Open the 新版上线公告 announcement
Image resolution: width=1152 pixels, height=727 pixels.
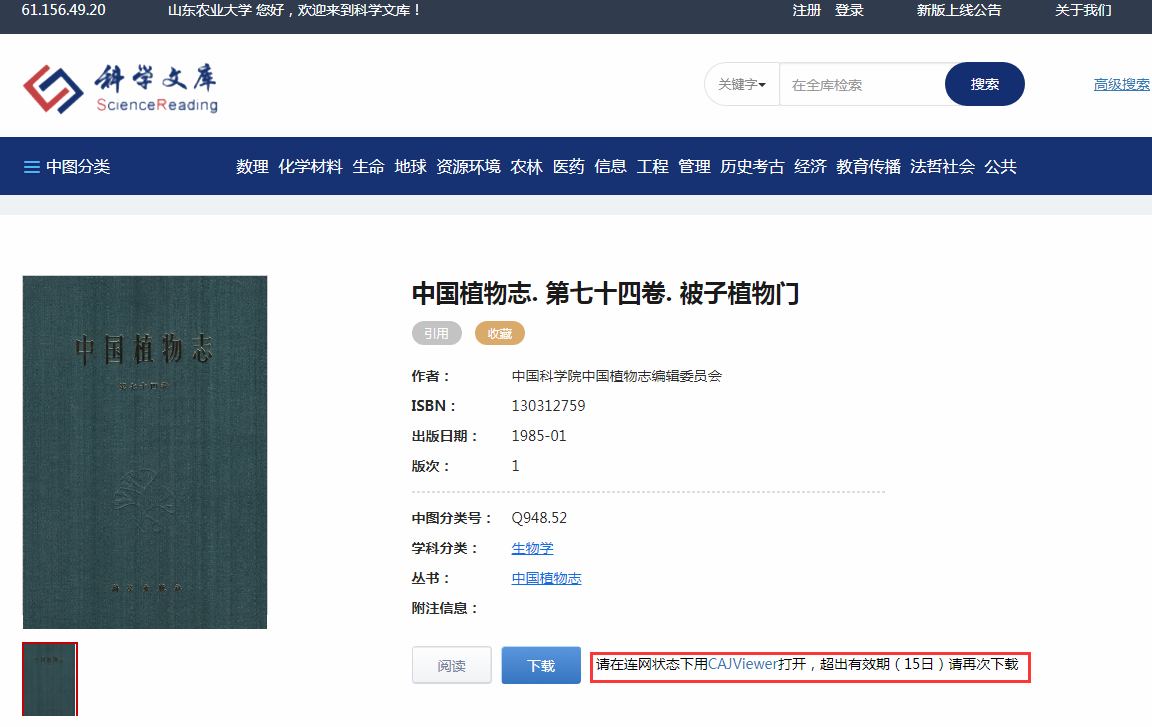click(x=958, y=10)
